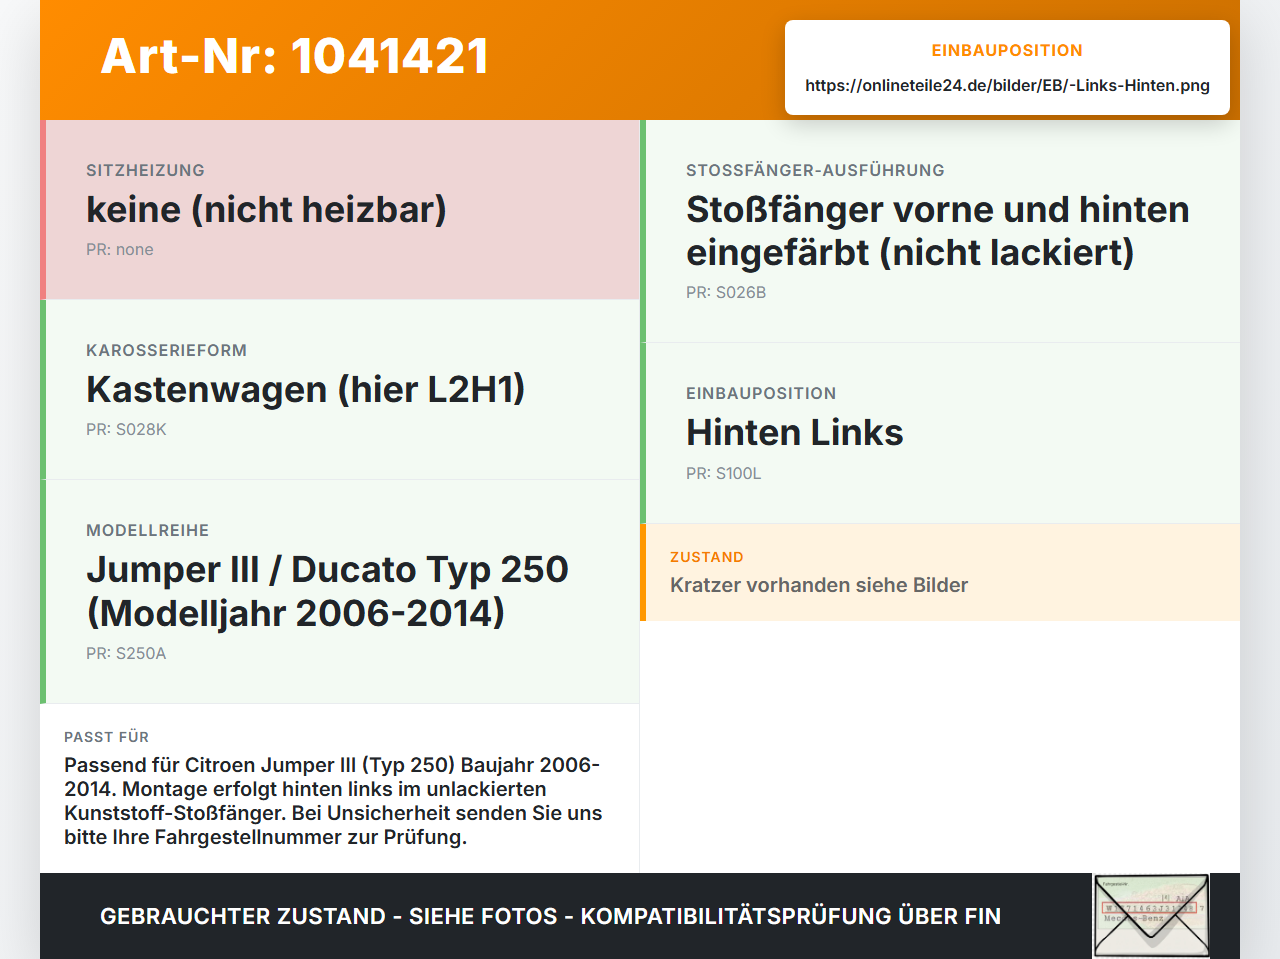Click the orange EINBAUPOSITION label in header box
Screen dimensions: 1280x959
click(x=1007, y=50)
